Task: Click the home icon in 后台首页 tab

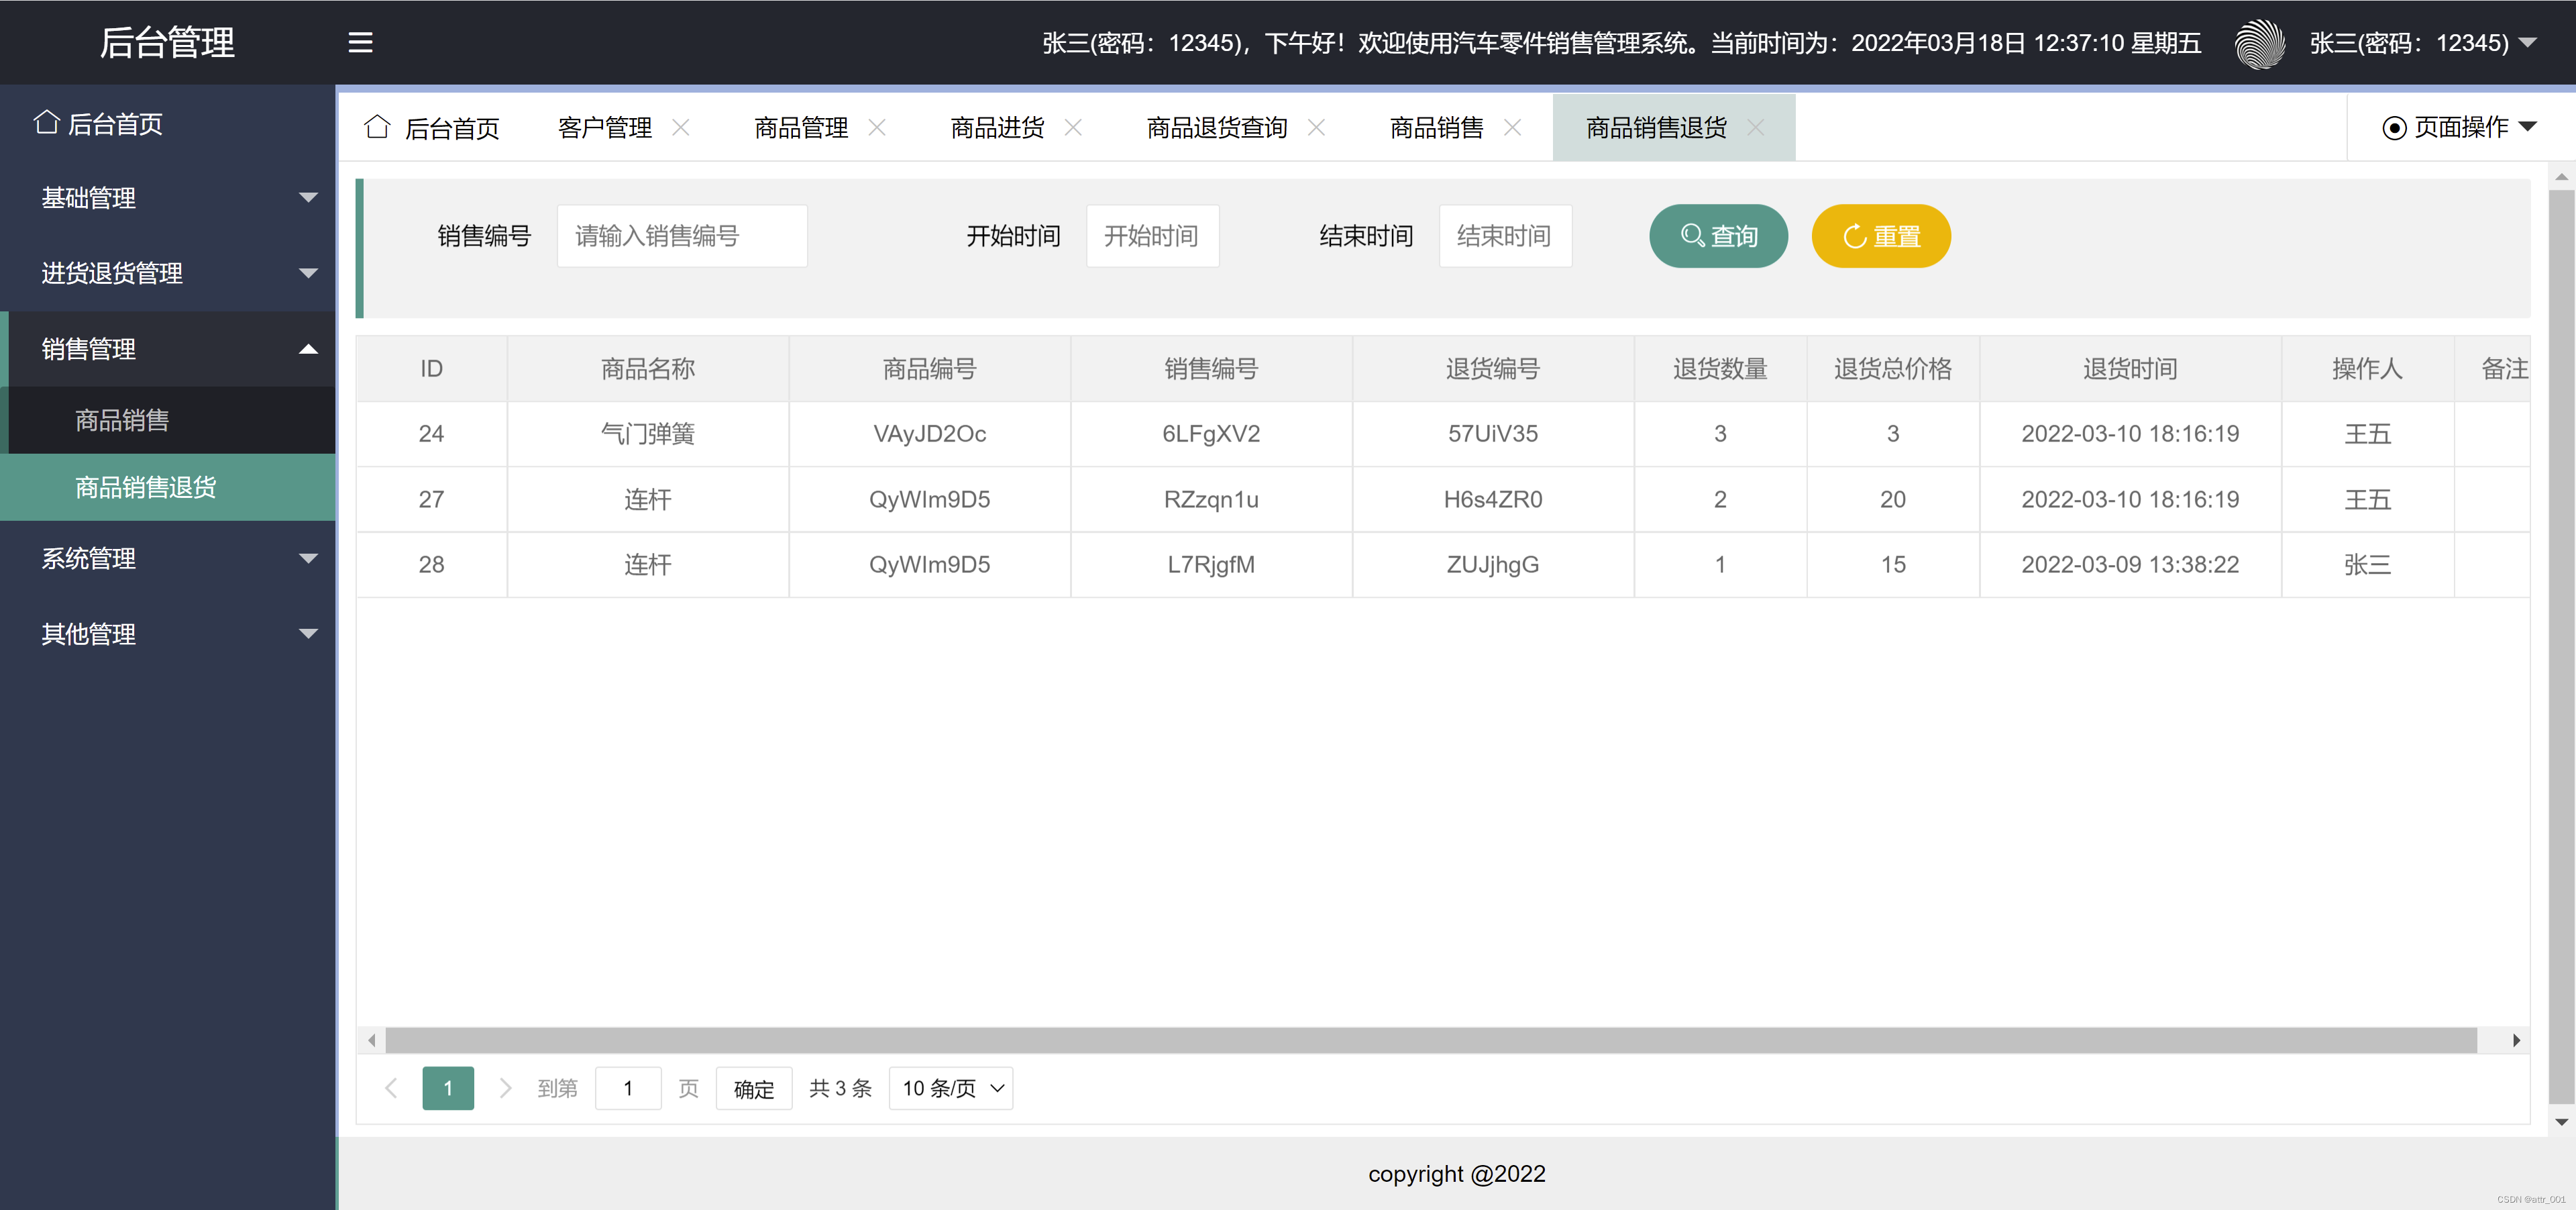Action: click(377, 127)
